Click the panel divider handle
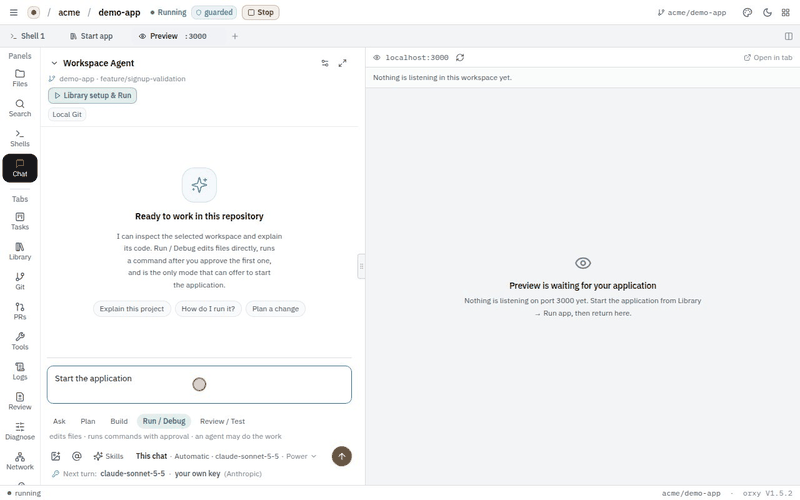The height and width of the screenshot is (500, 800). (x=361, y=266)
